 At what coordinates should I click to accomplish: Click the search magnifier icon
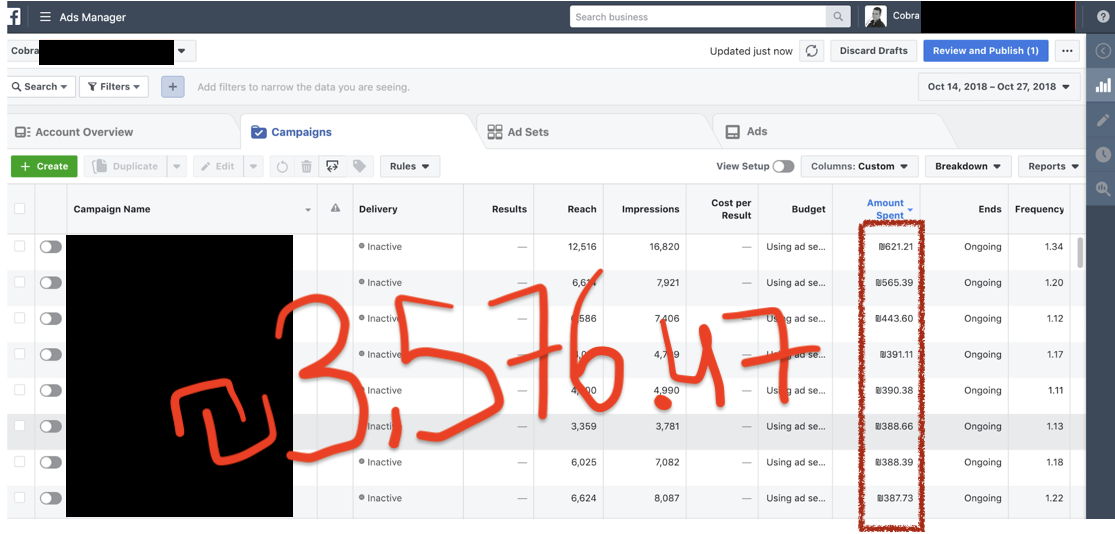[x=839, y=17]
